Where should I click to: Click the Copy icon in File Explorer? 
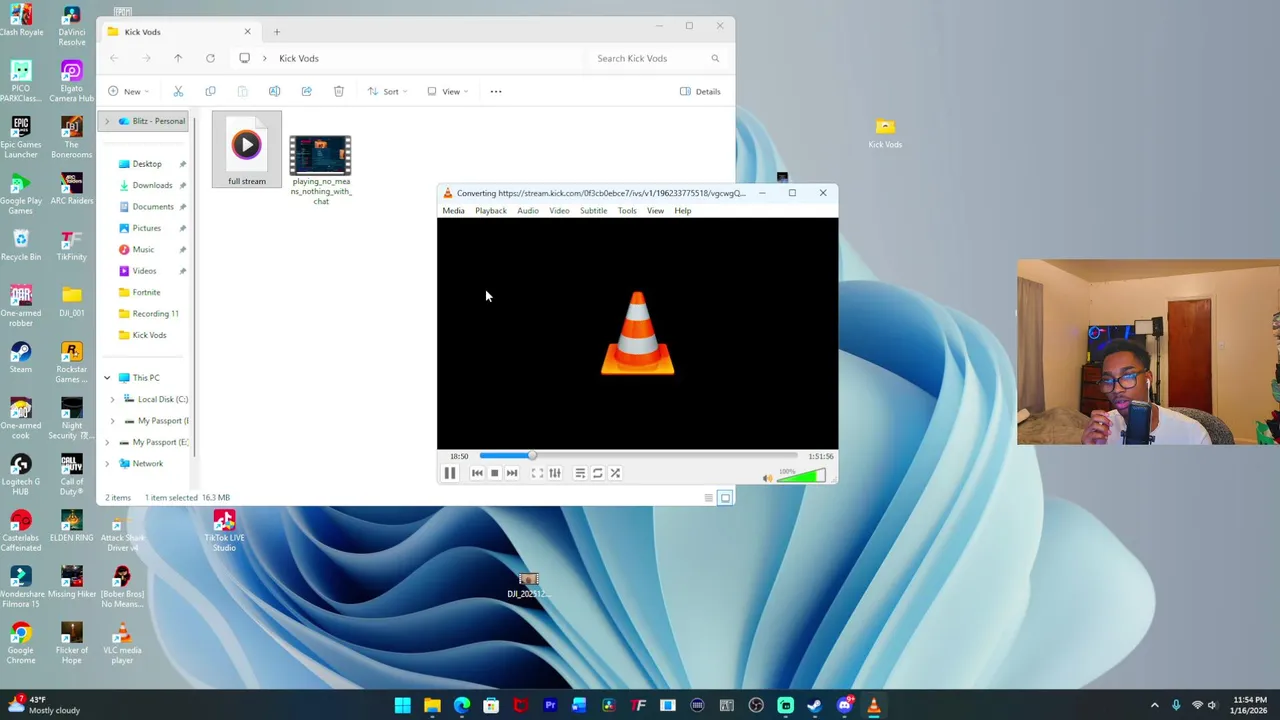coord(210,91)
